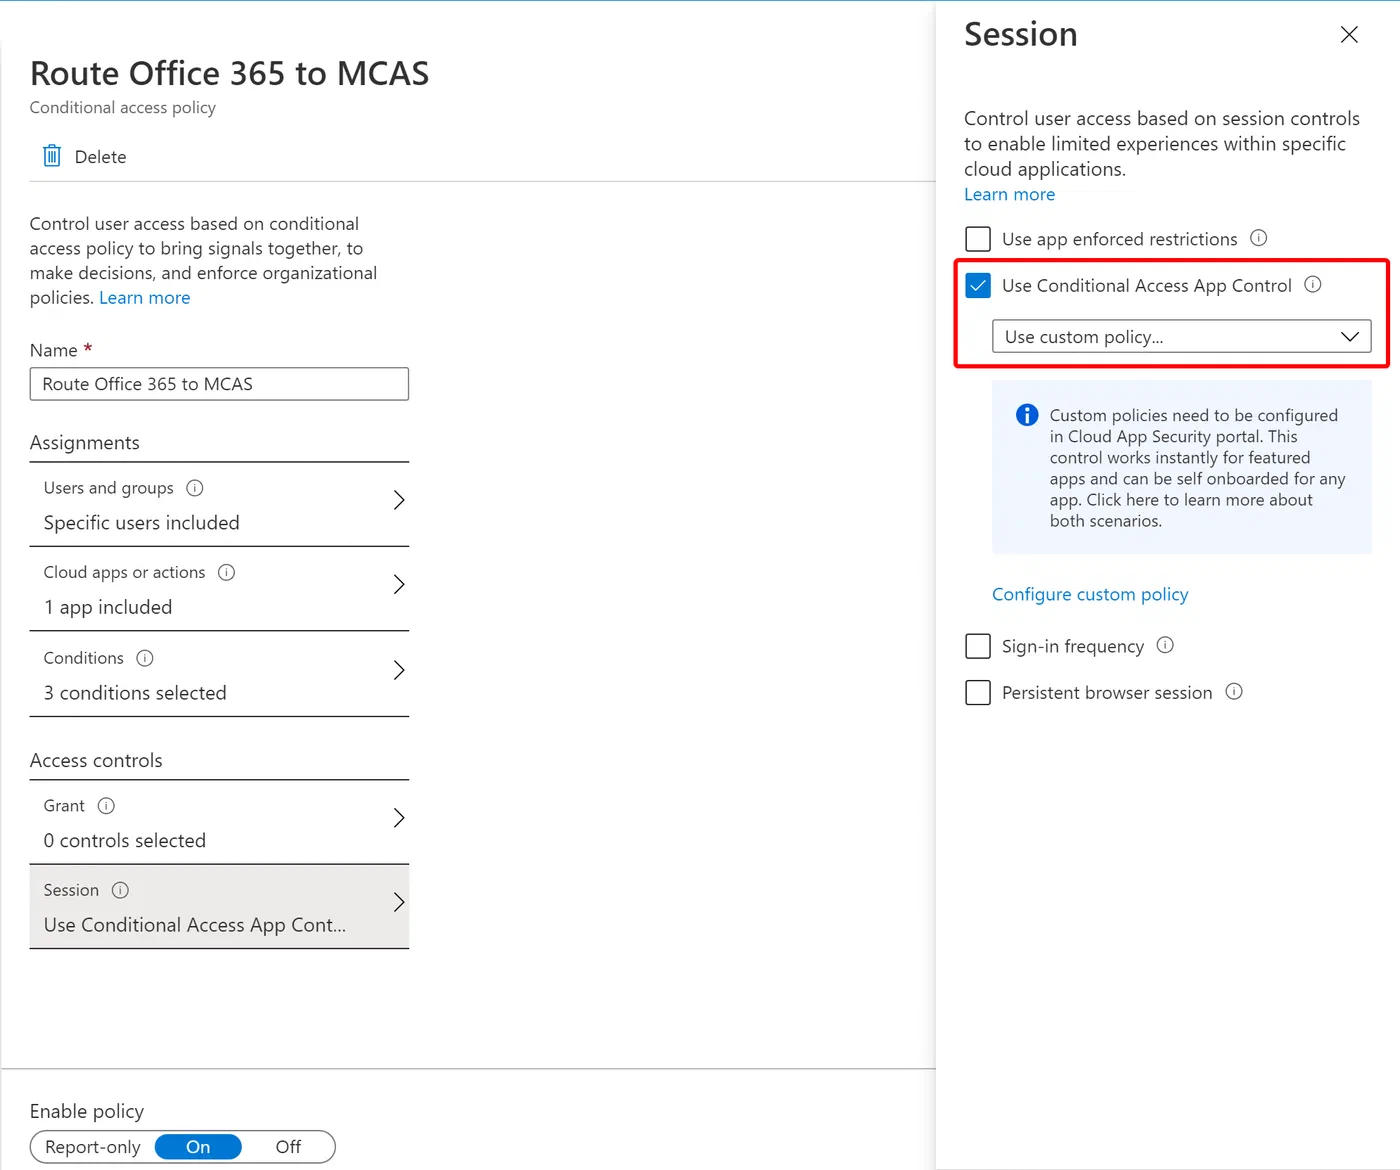Click info icon for Use Conditional Access App Control
Image resolution: width=1400 pixels, height=1170 pixels.
pos(1313,285)
